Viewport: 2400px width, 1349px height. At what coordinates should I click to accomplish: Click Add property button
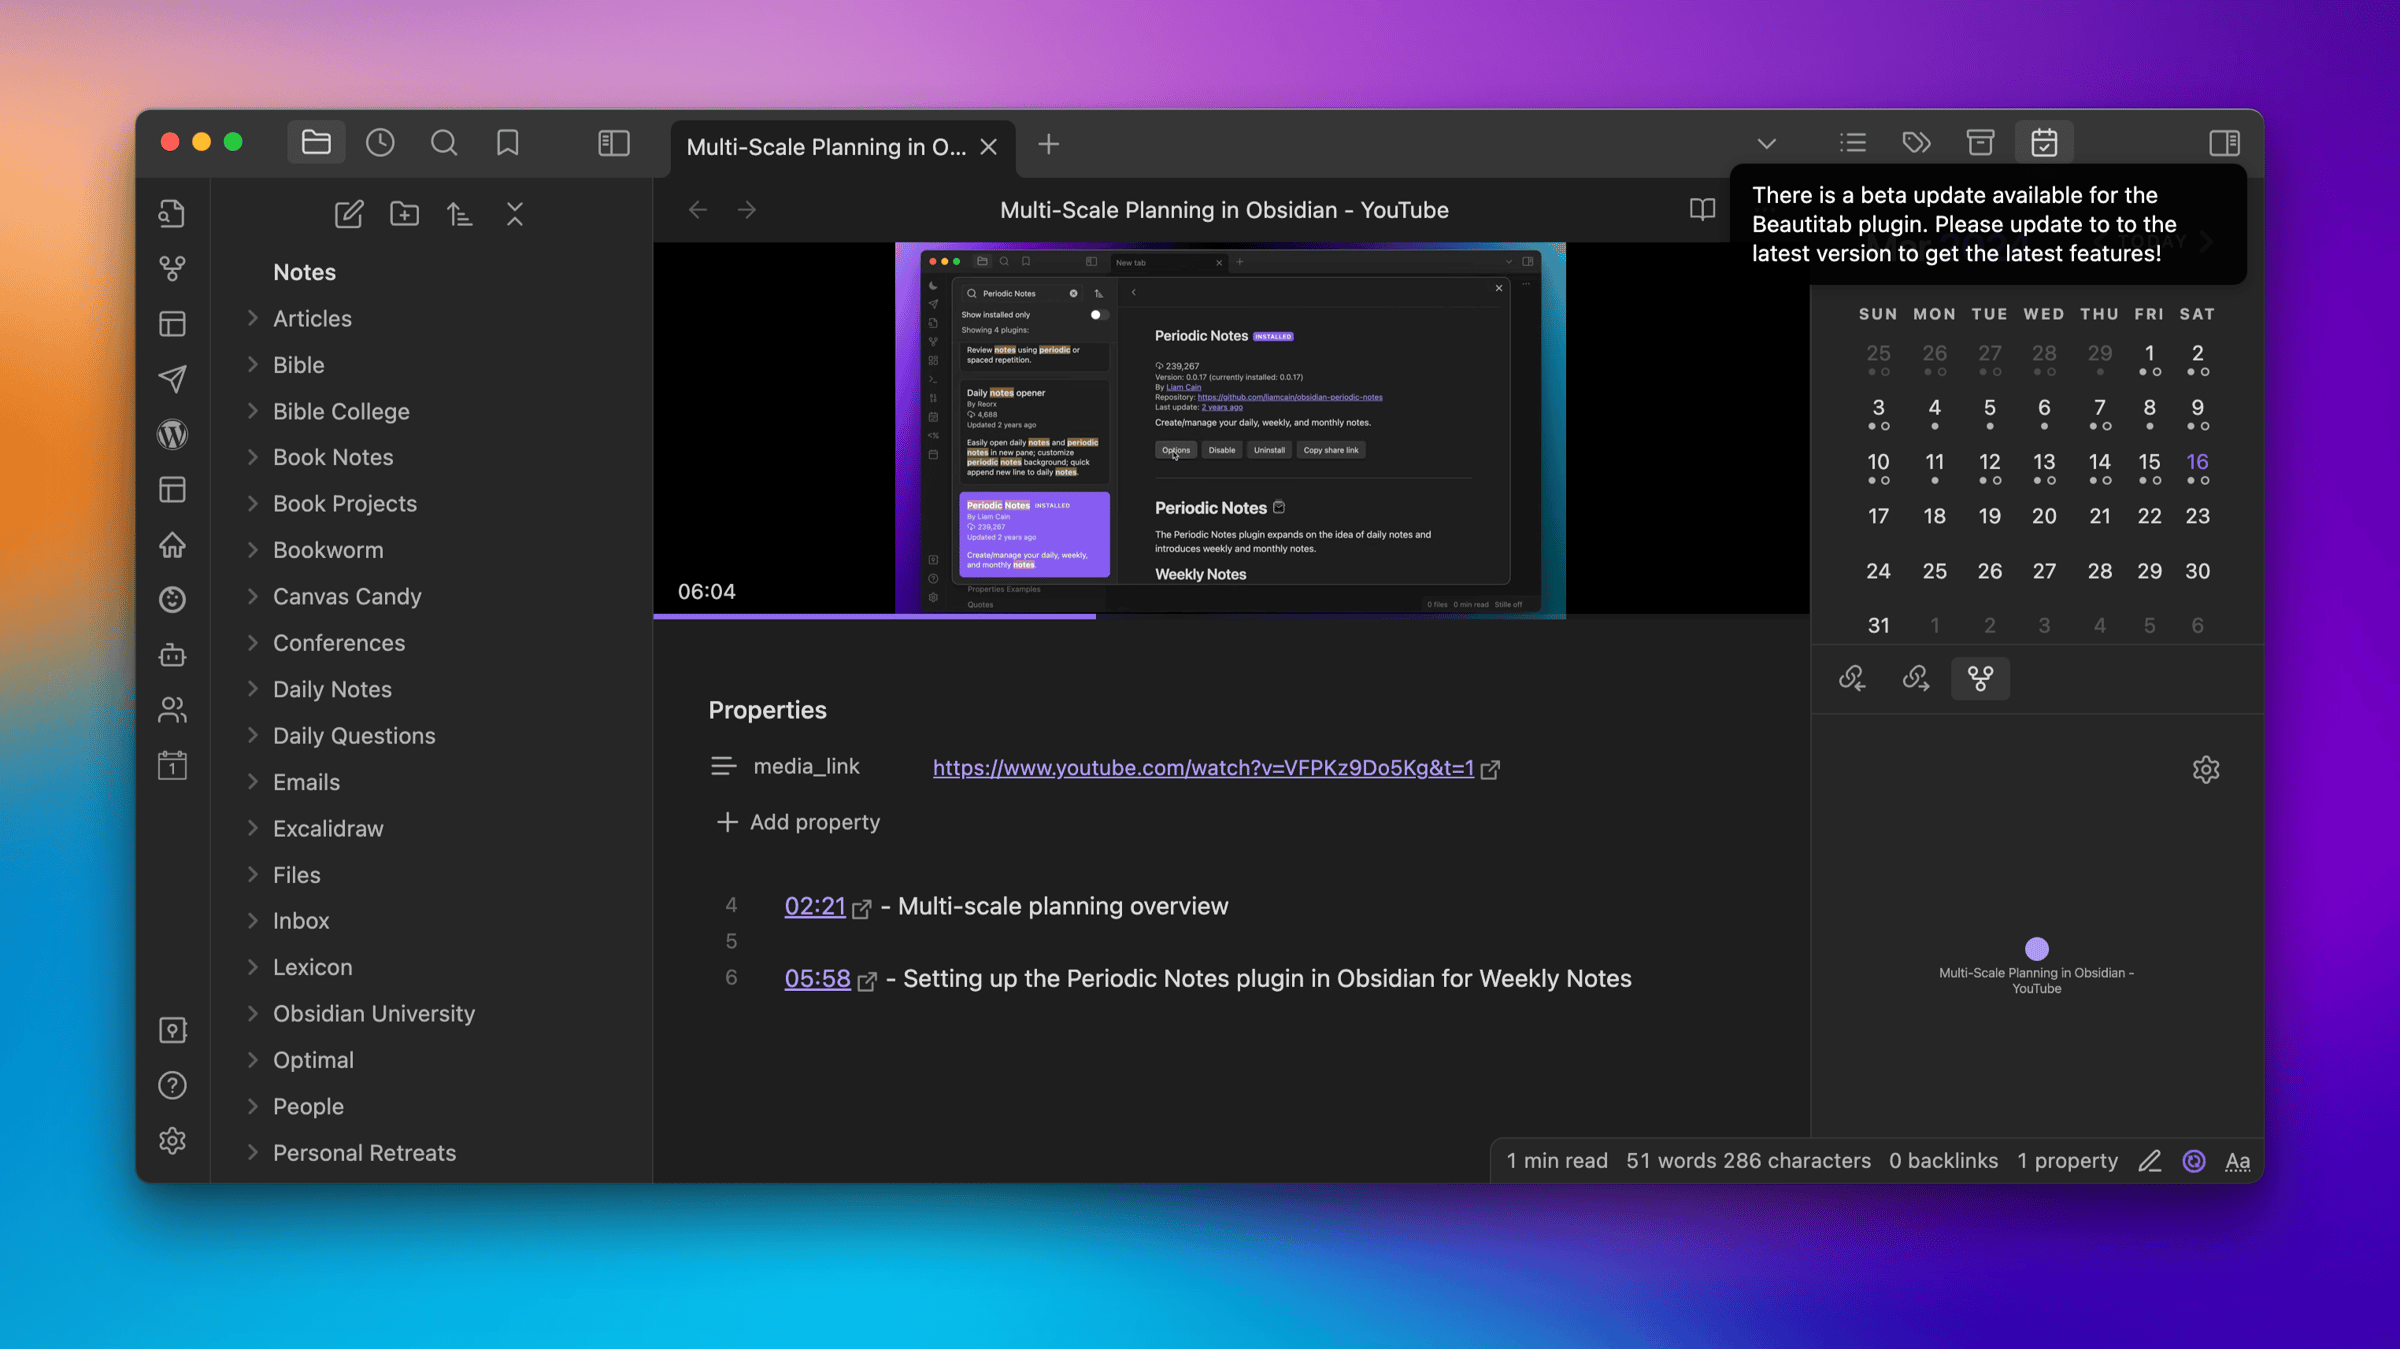(798, 822)
